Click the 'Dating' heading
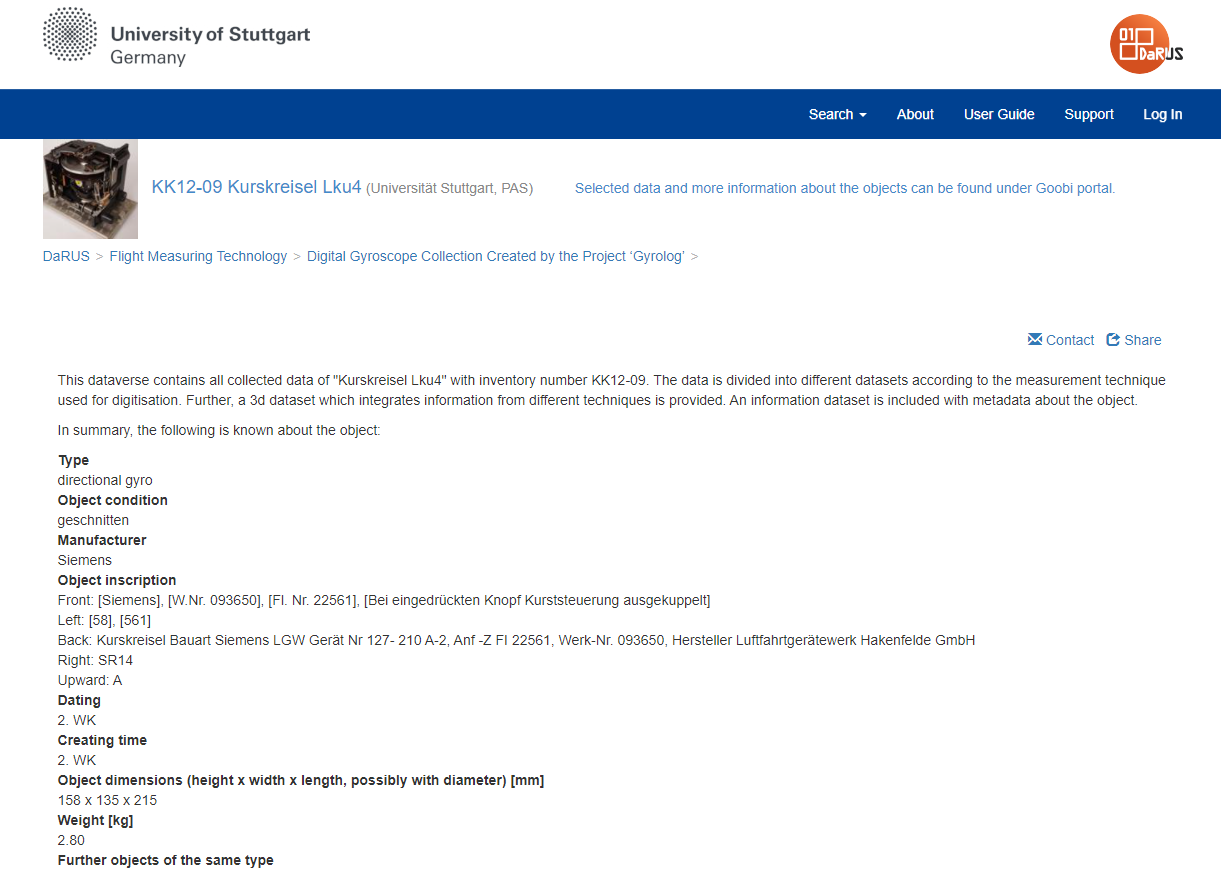Screen dimensions: 1221x872 click(x=79, y=700)
